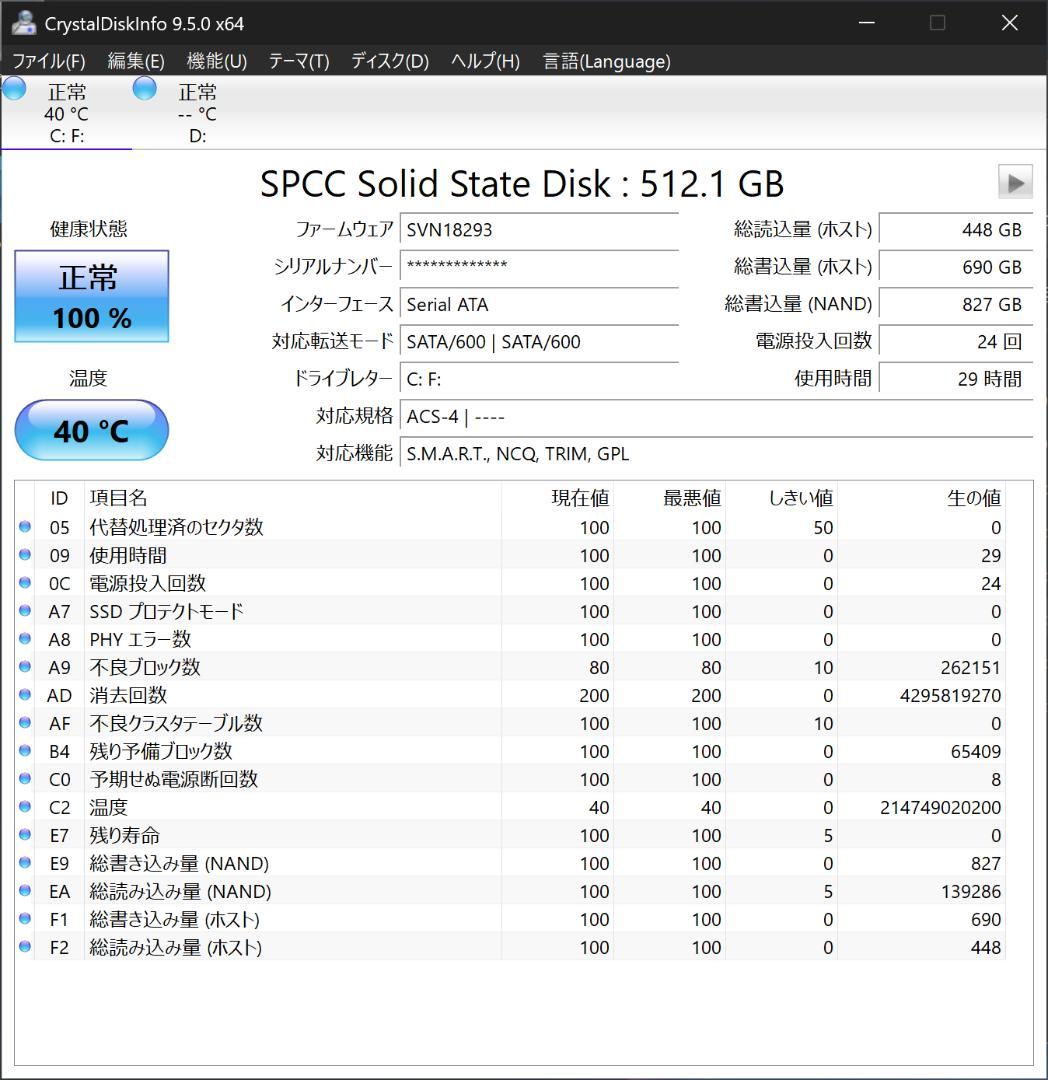Open the ヘルプ(H) menu

point(485,61)
